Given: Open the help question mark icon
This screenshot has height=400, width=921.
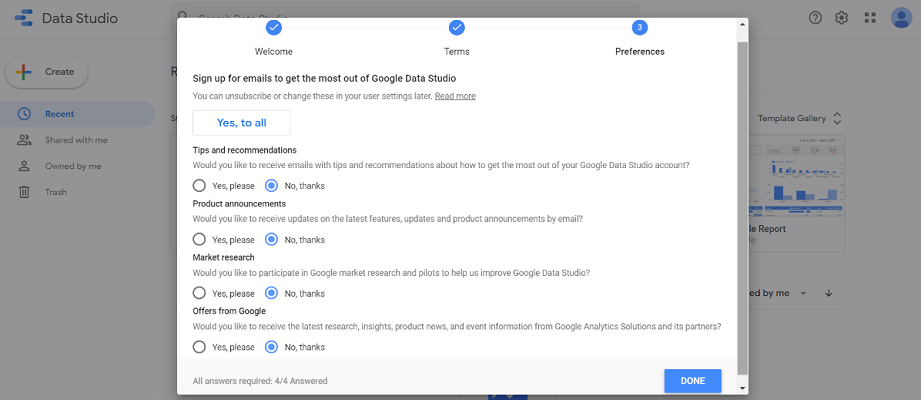Looking at the screenshot, I should coord(815,18).
